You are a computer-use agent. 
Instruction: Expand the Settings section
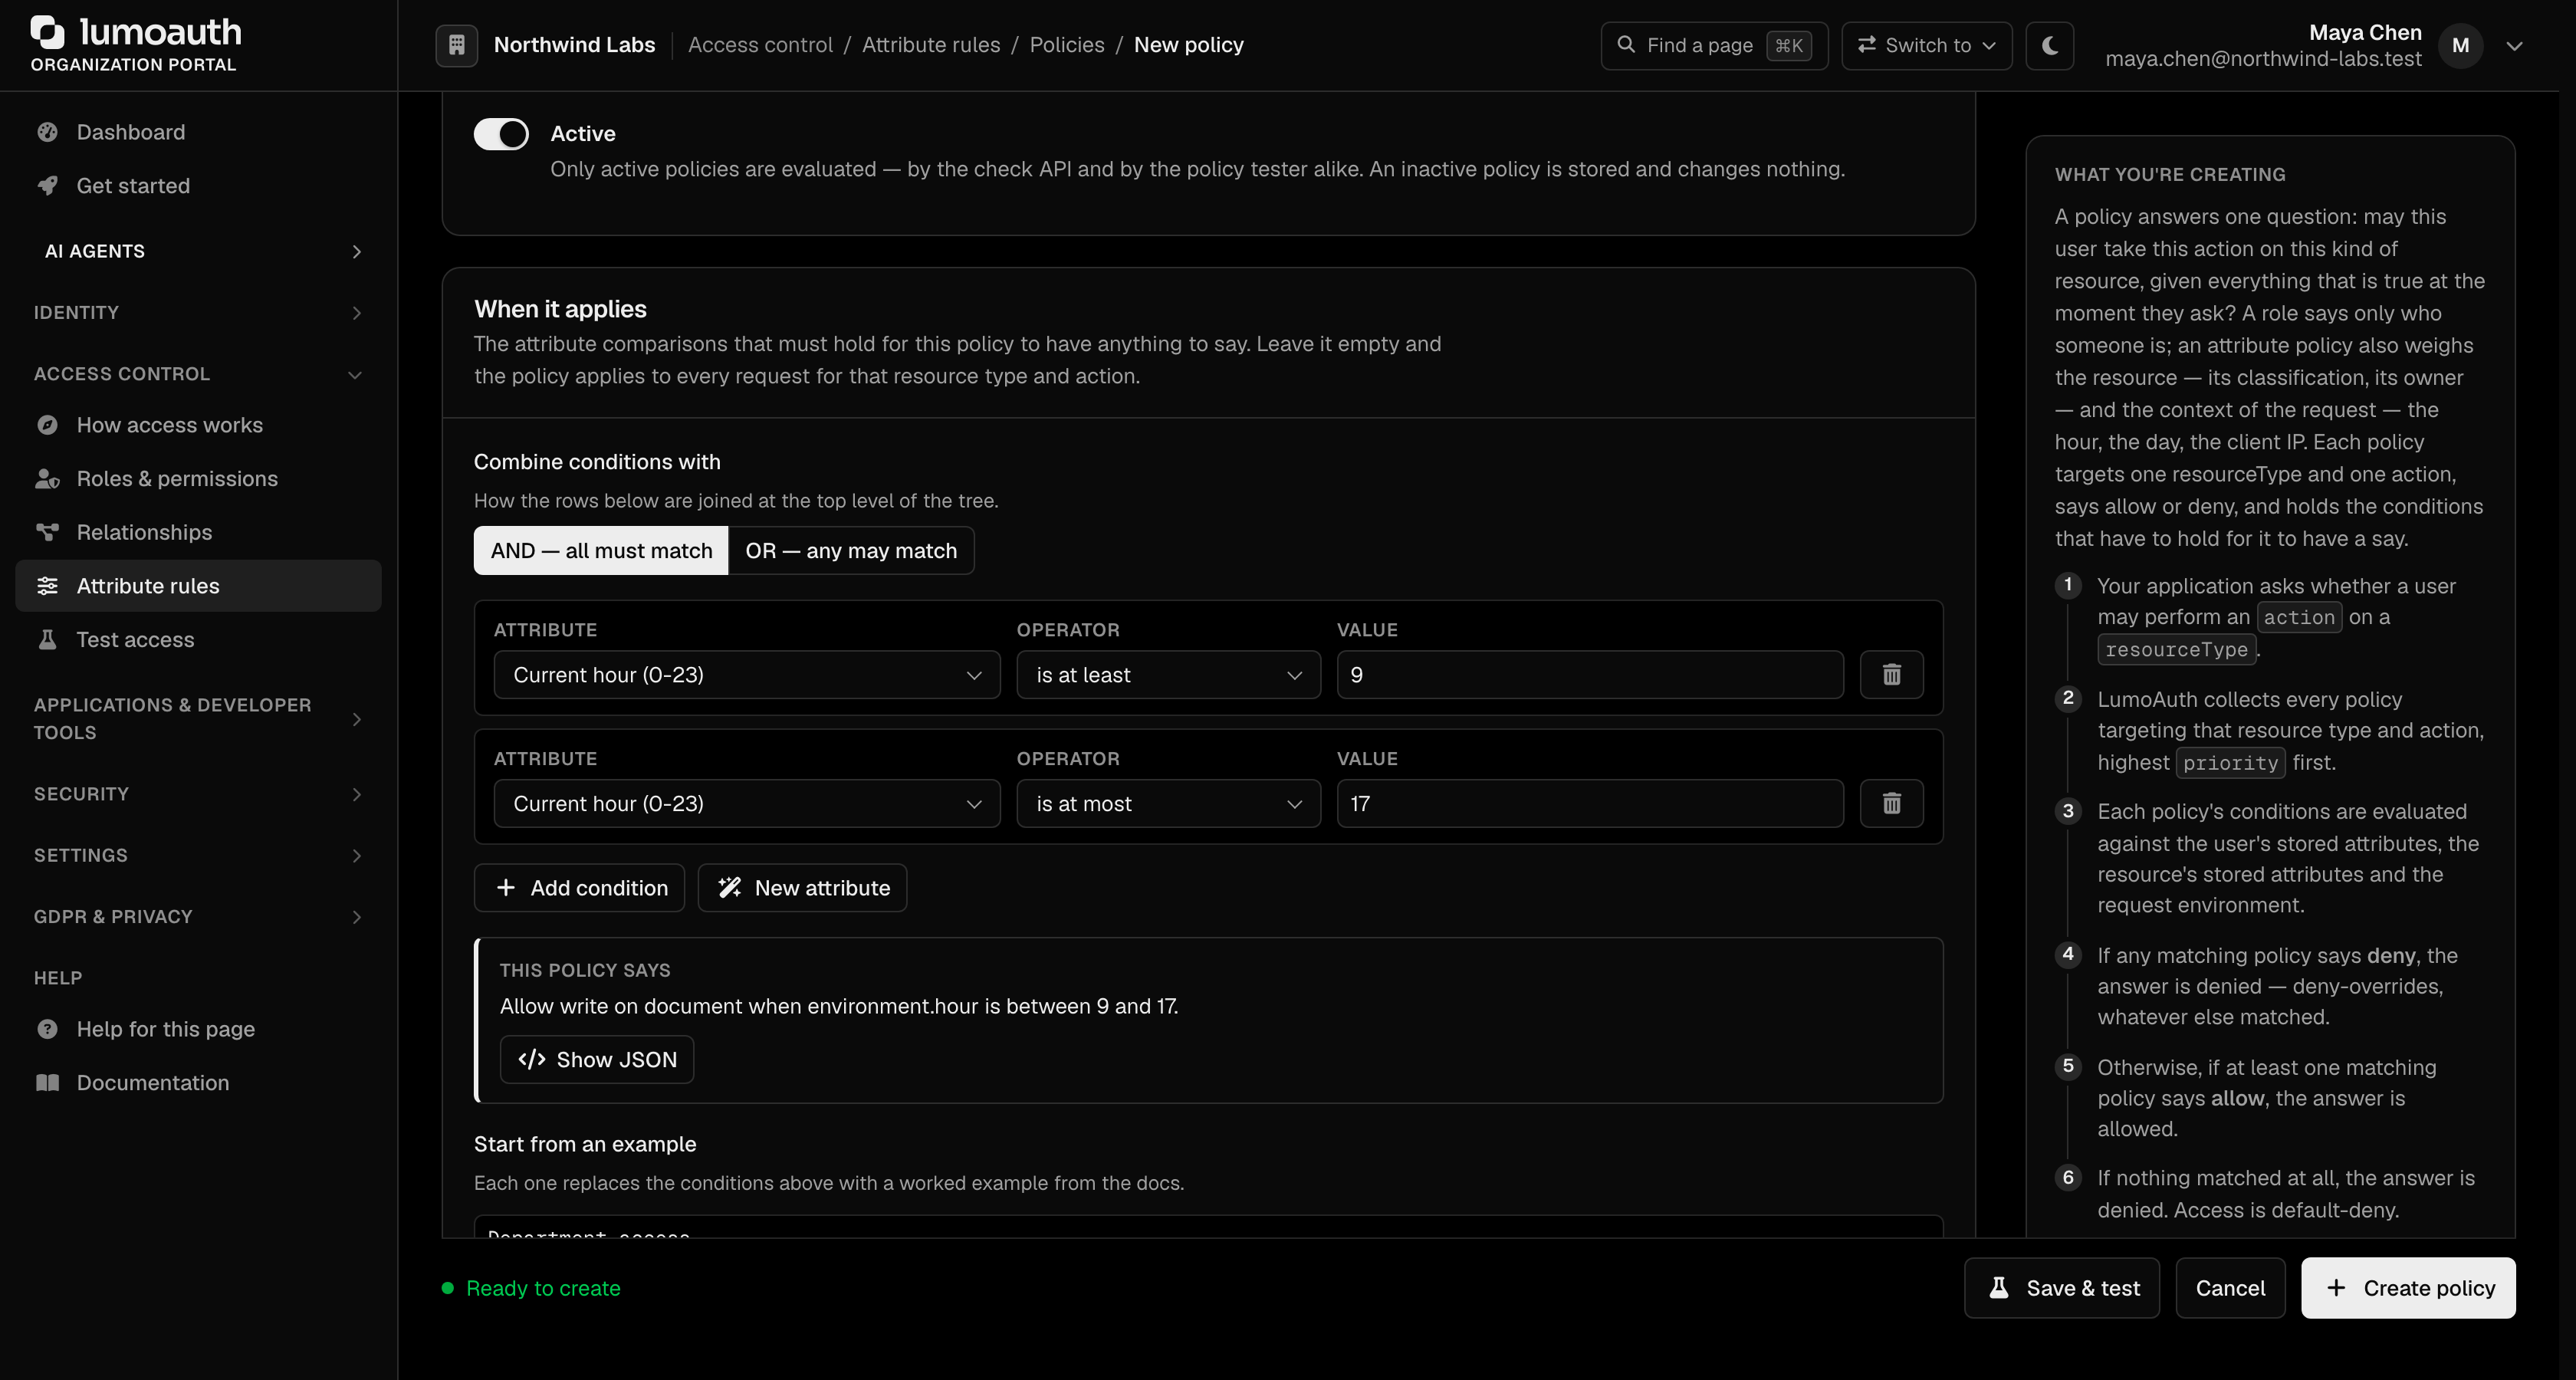pos(198,855)
